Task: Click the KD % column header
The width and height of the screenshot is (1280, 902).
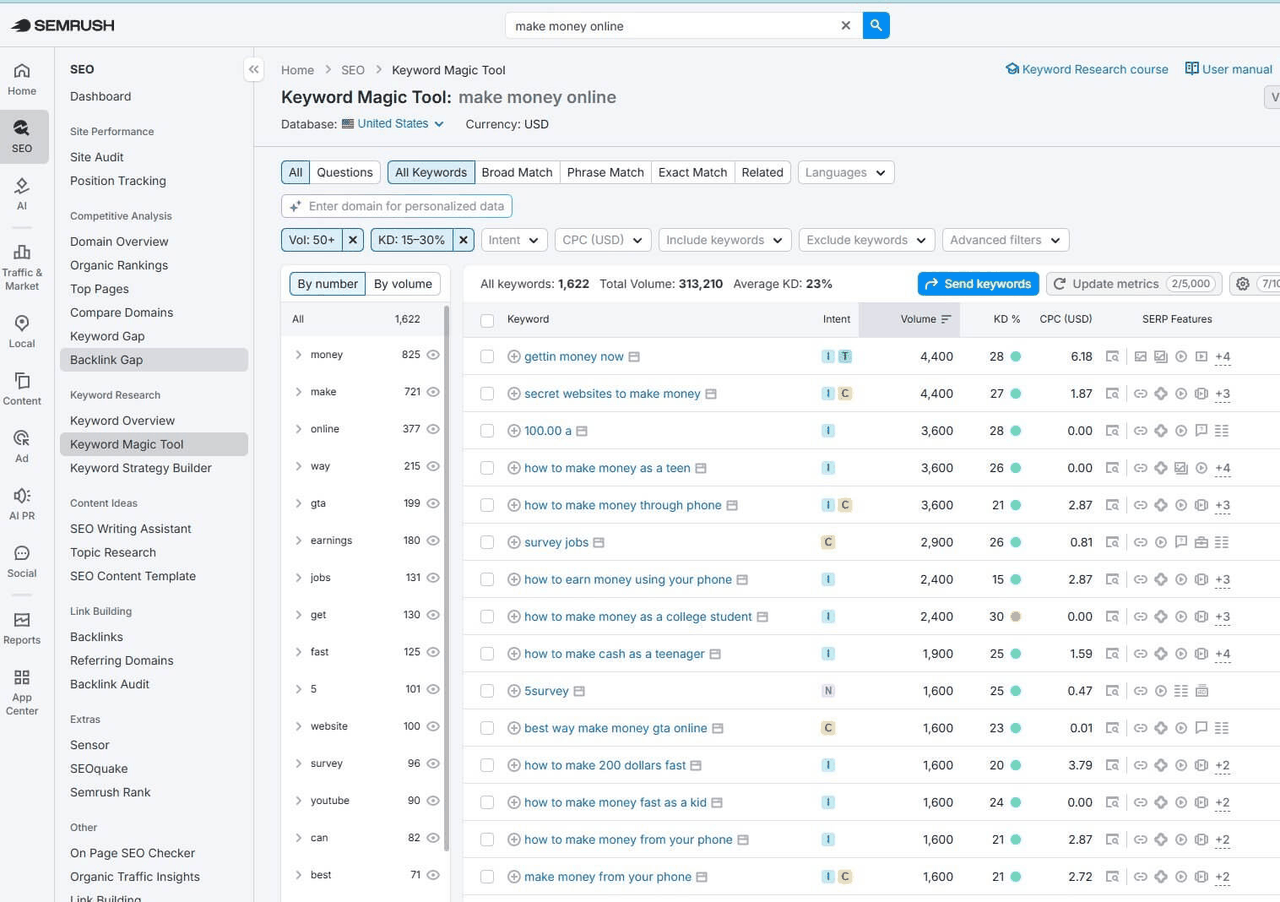Action: coord(1006,319)
